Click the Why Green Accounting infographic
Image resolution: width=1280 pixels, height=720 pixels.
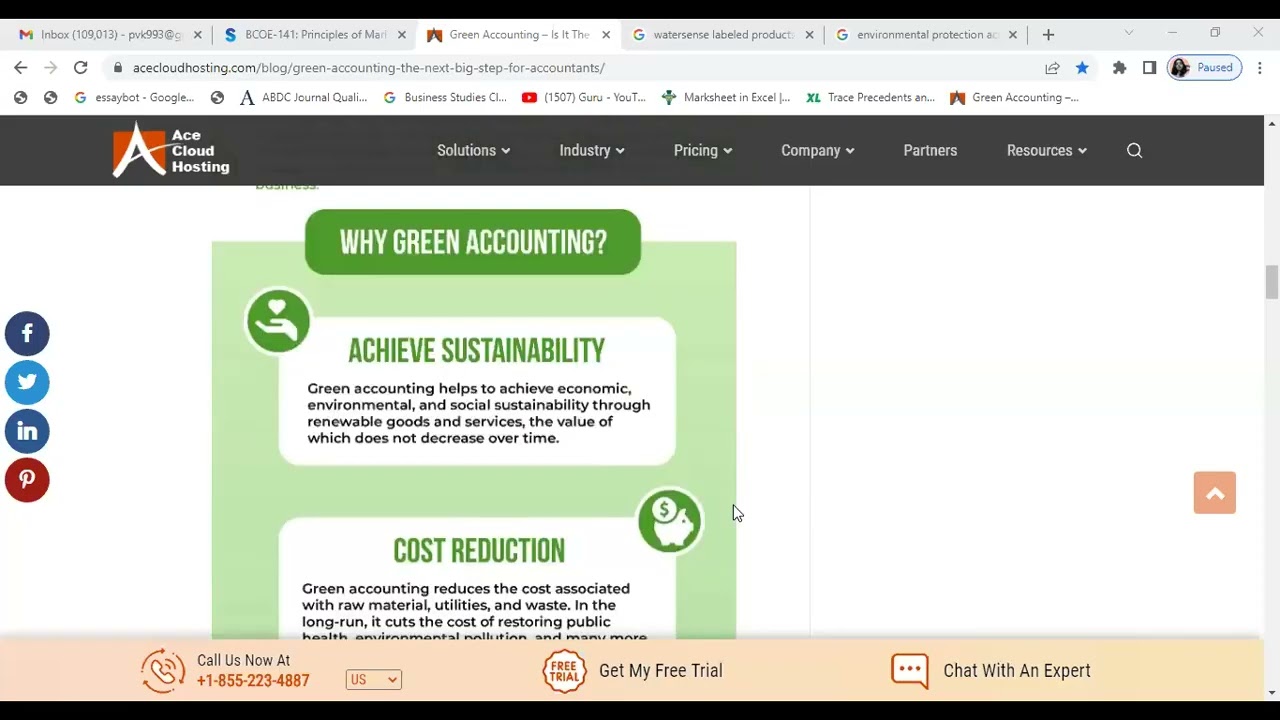coord(474,425)
